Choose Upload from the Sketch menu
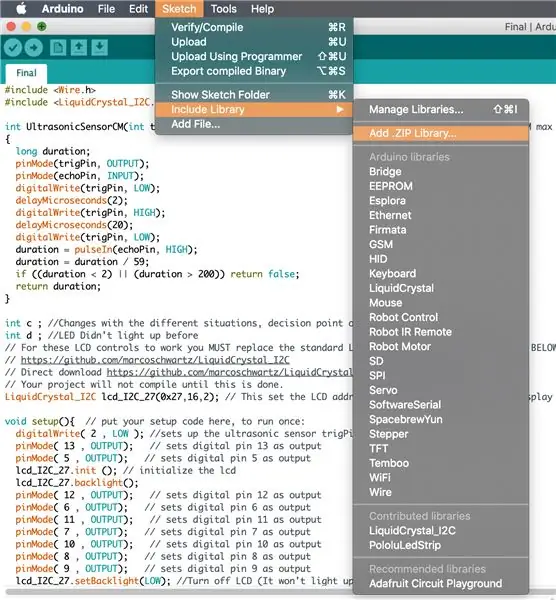 pyautogui.click(x=254, y=42)
